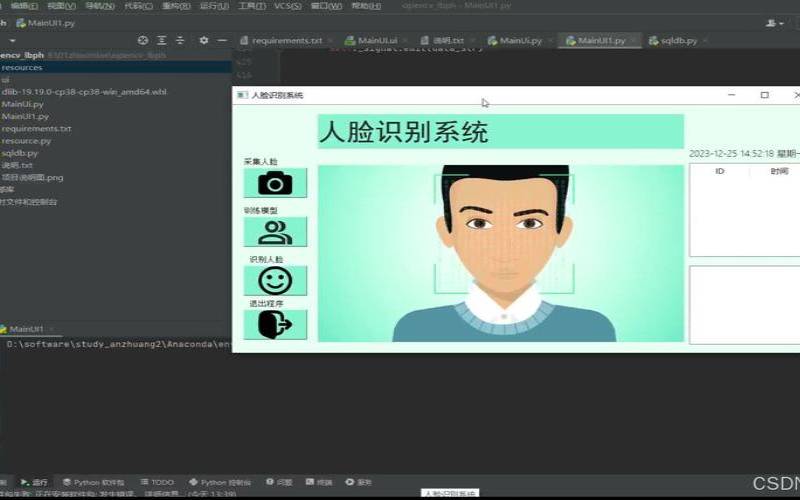The width and height of the screenshot is (800, 500).
Task: Select the MainUI1 run tab
Action: coord(26,329)
